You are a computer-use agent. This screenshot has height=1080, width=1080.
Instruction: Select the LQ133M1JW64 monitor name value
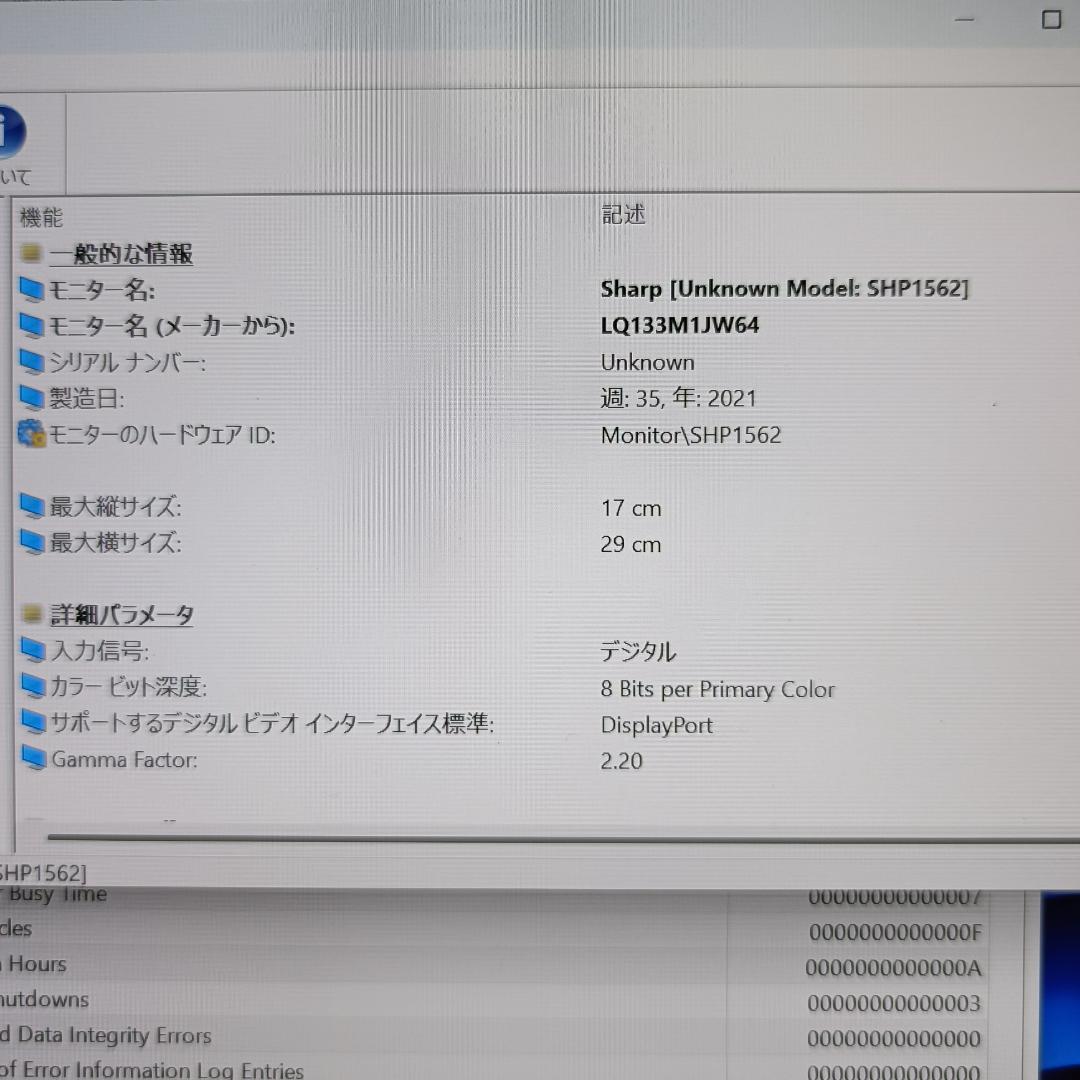pos(680,325)
